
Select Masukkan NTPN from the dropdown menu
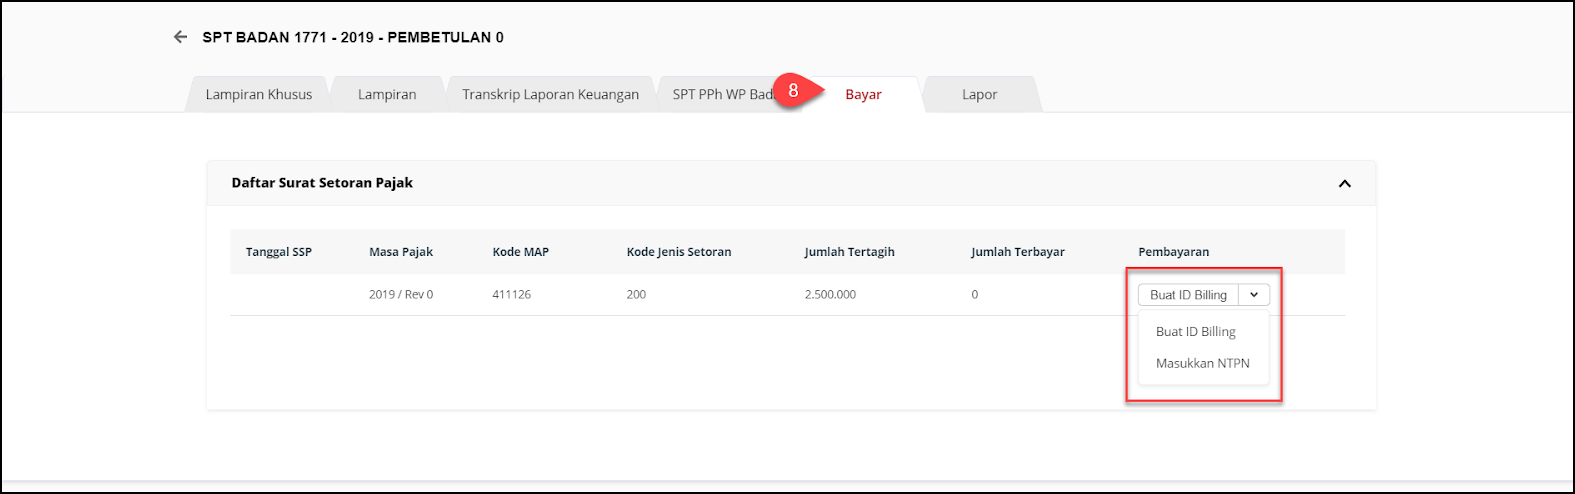click(1202, 364)
